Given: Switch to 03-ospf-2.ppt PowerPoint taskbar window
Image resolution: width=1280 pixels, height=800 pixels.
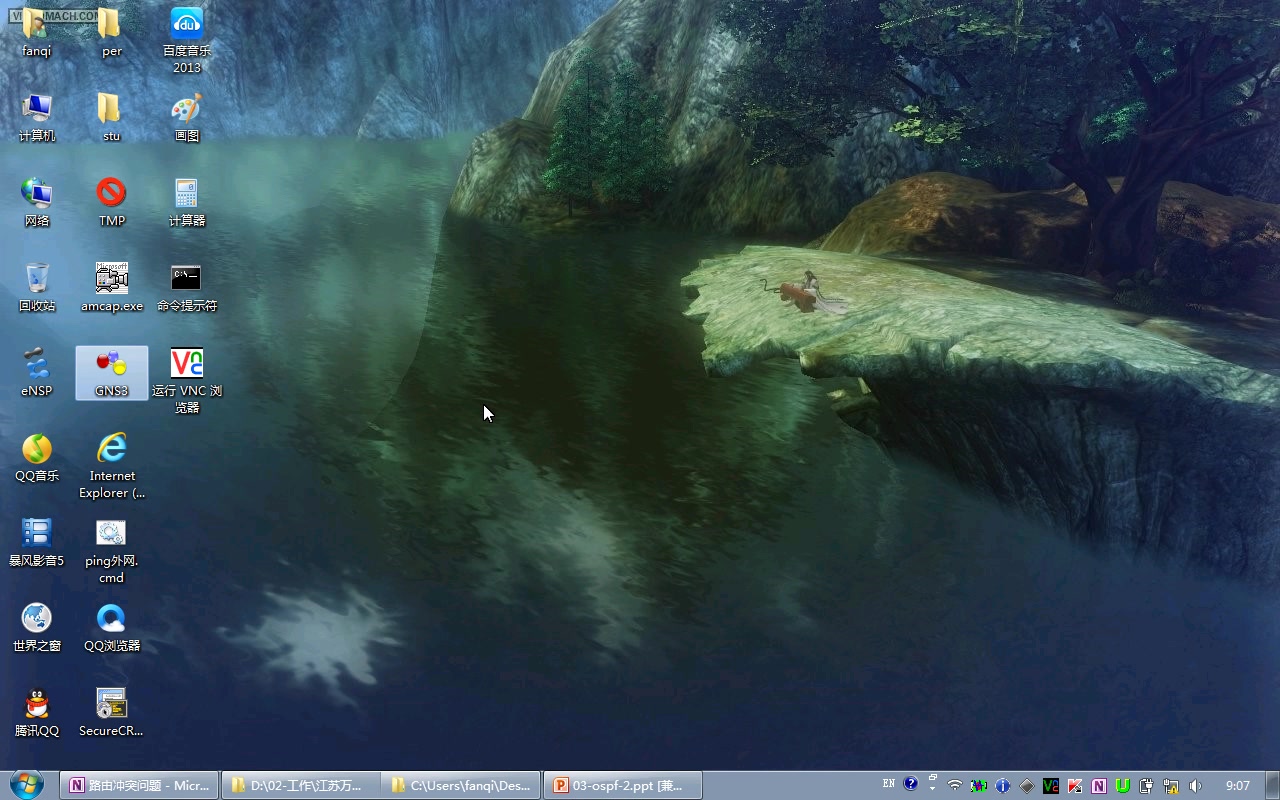Looking at the screenshot, I should (622, 785).
